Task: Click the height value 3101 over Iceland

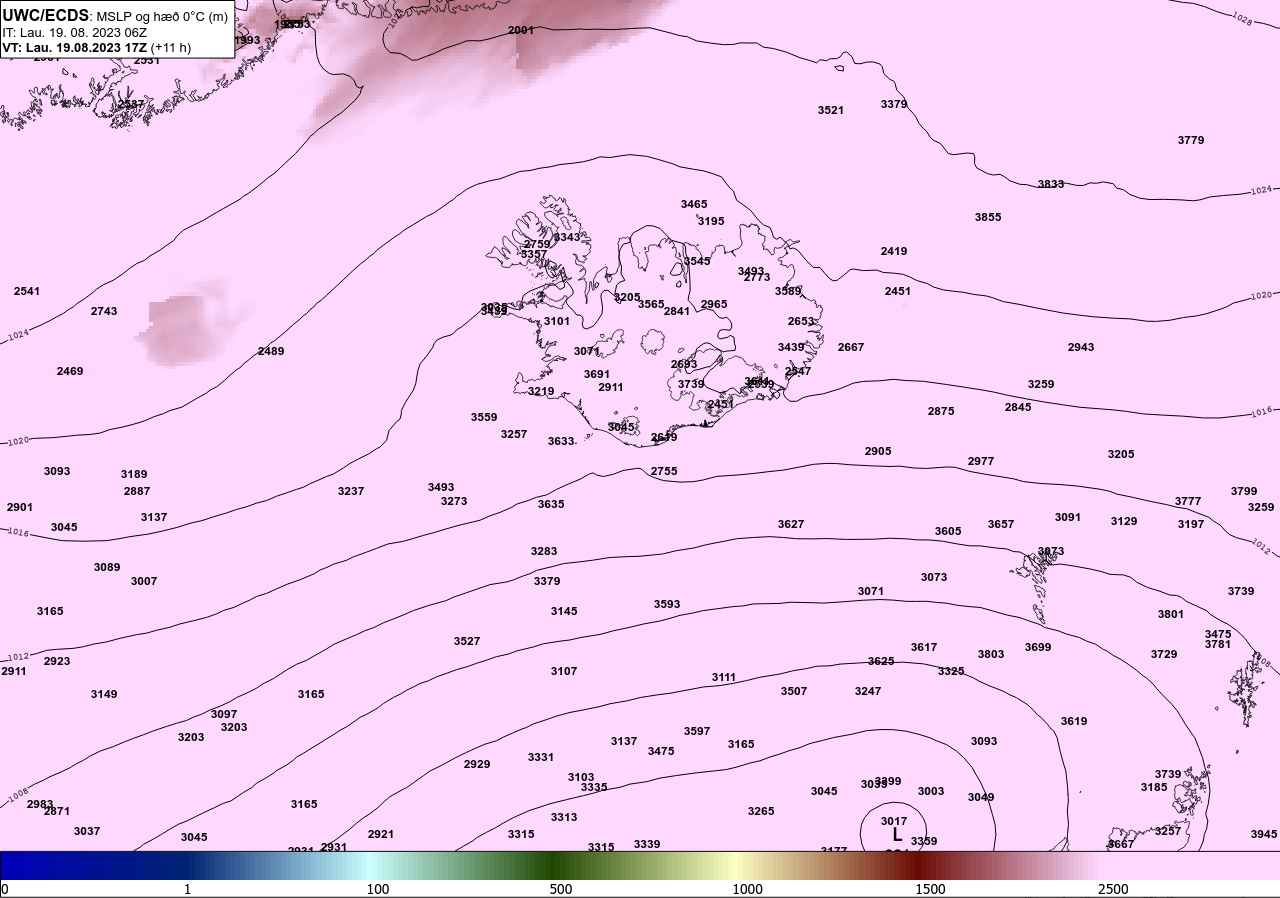Action: point(557,321)
